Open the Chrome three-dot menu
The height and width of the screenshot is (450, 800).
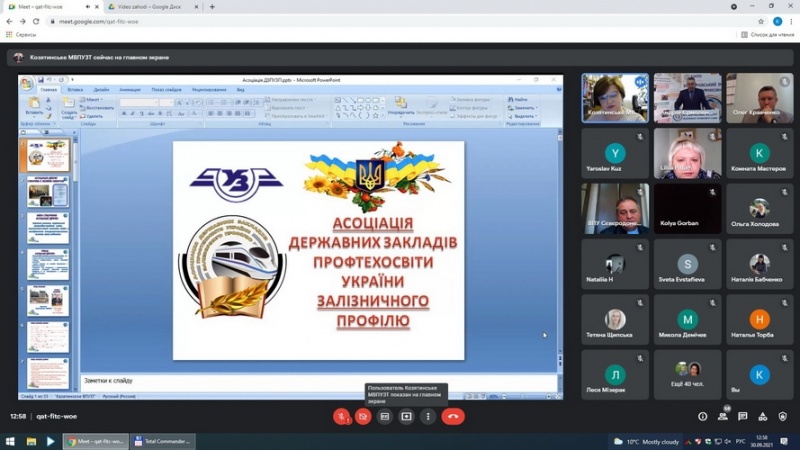(791, 21)
